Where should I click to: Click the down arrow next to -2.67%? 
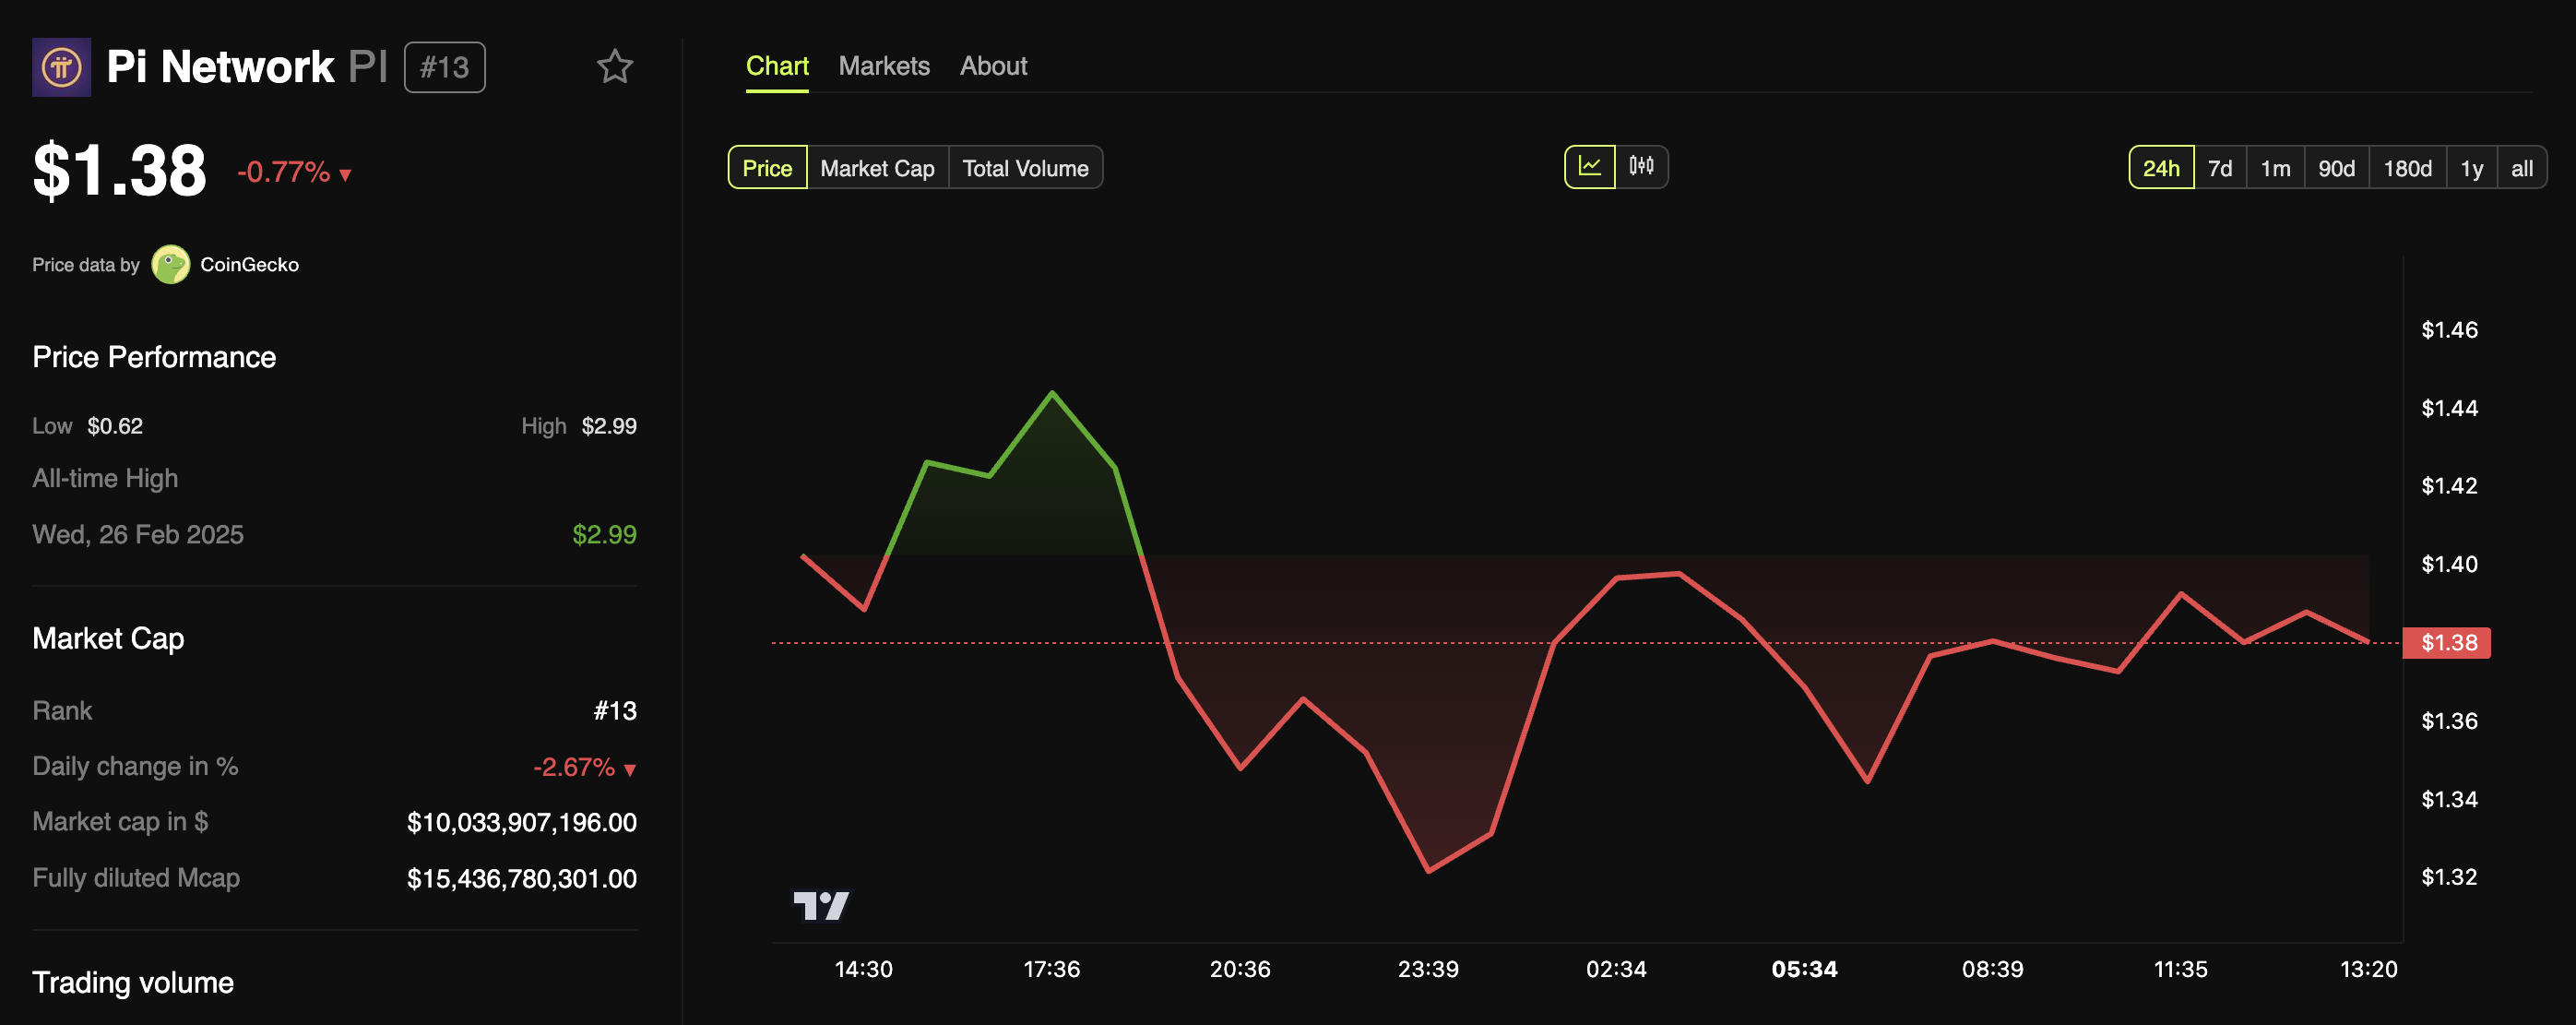629,769
